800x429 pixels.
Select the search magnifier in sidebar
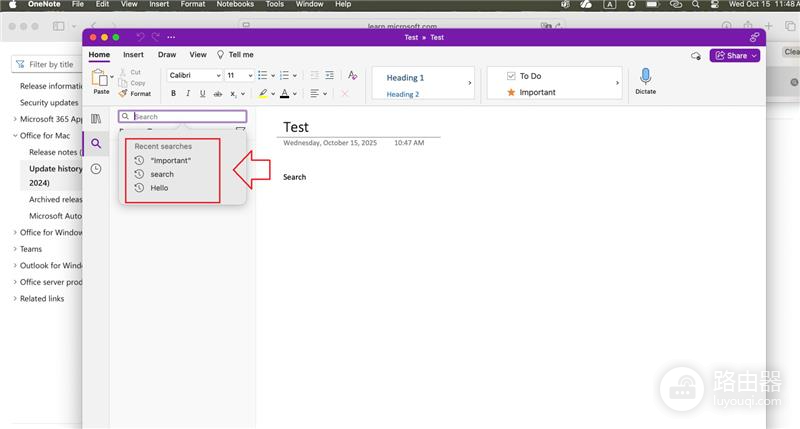tap(96, 143)
